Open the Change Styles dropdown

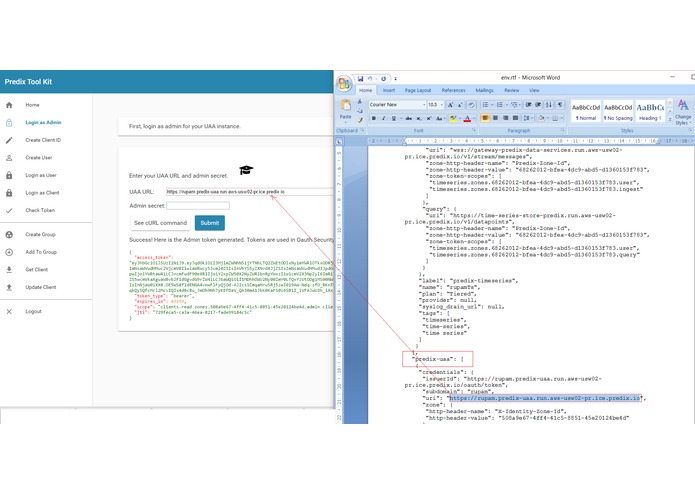tap(683, 112)
